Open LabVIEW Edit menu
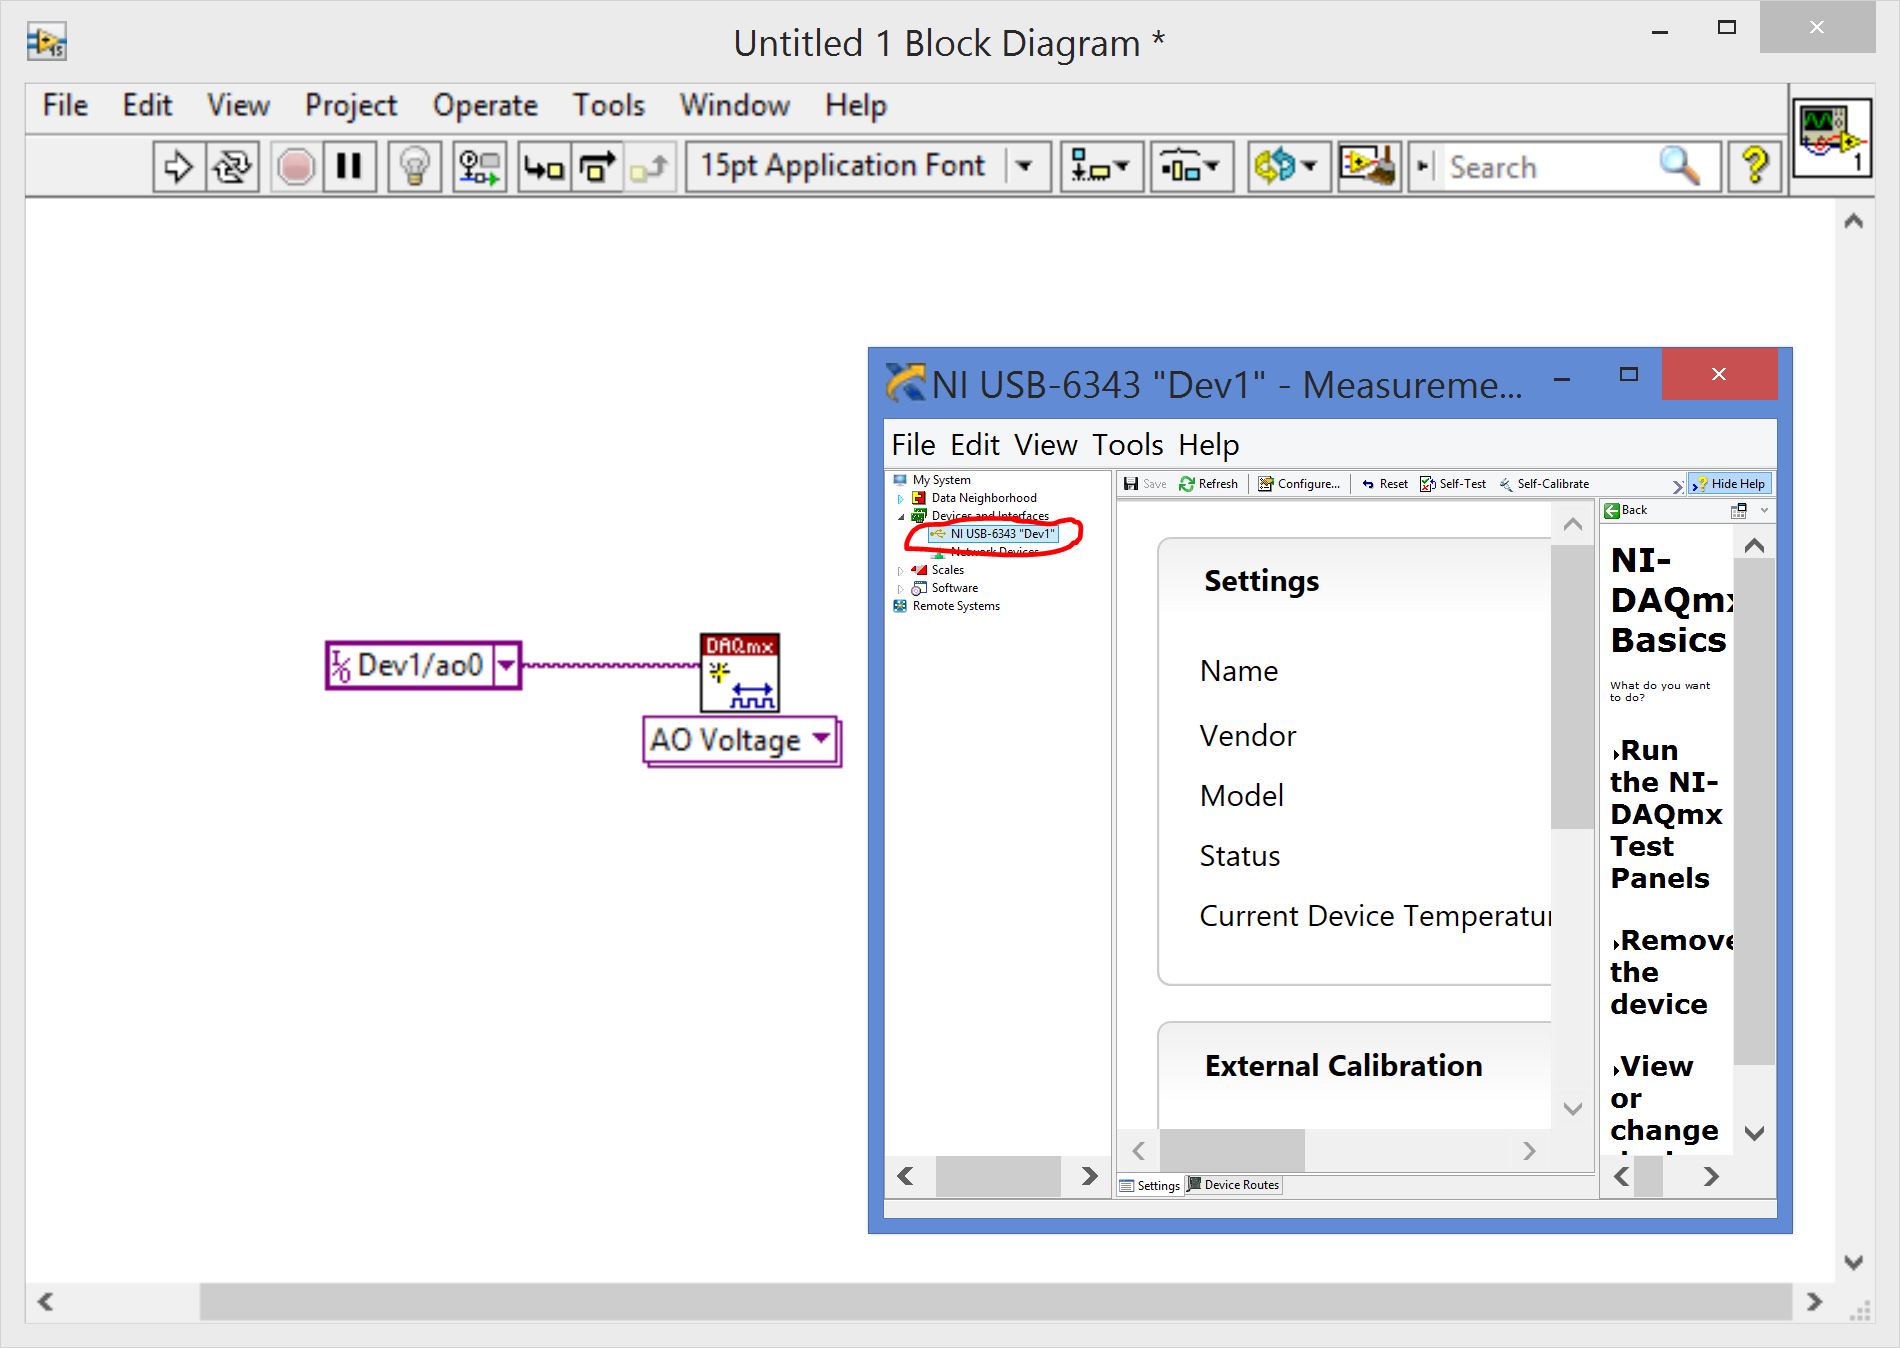1900x1348 pixels. click(147, 105)
